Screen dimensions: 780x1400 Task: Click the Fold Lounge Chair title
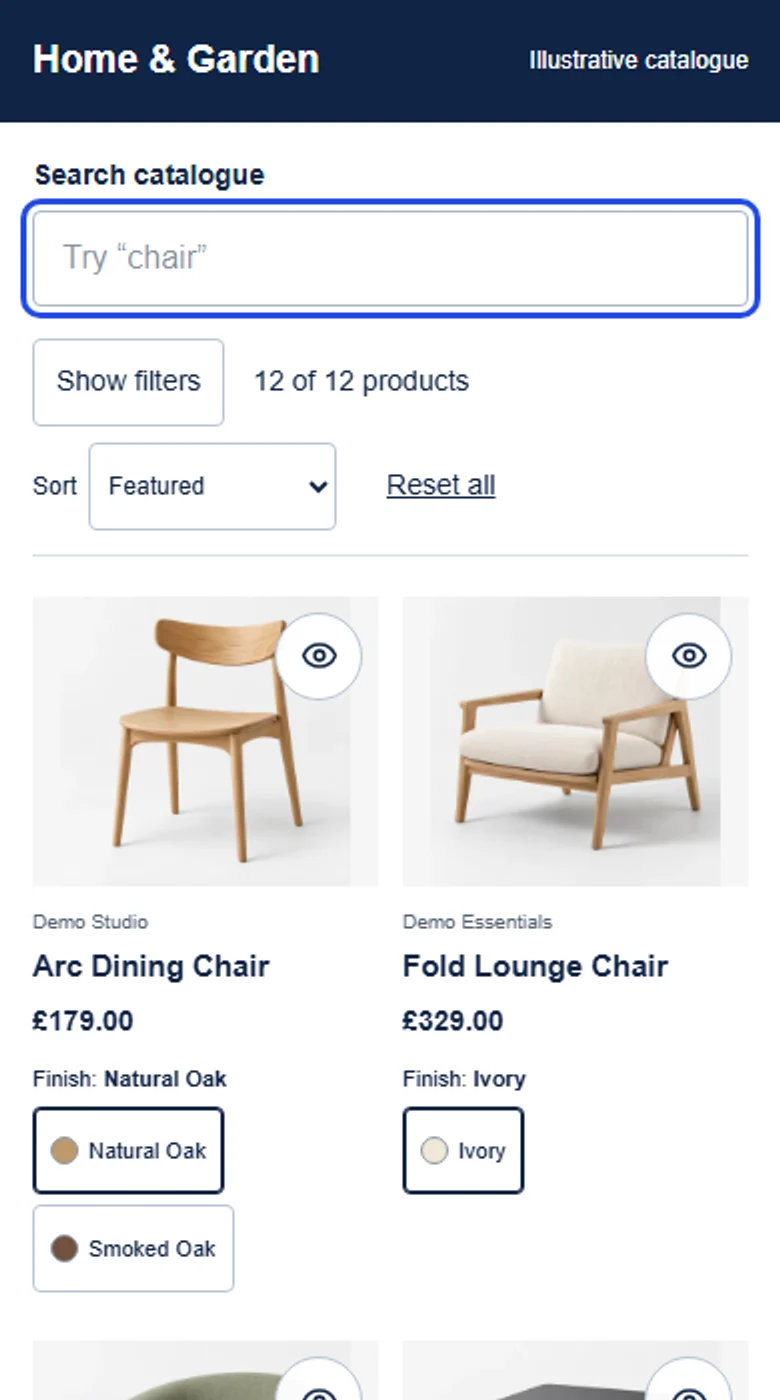[x=535, y=966]
